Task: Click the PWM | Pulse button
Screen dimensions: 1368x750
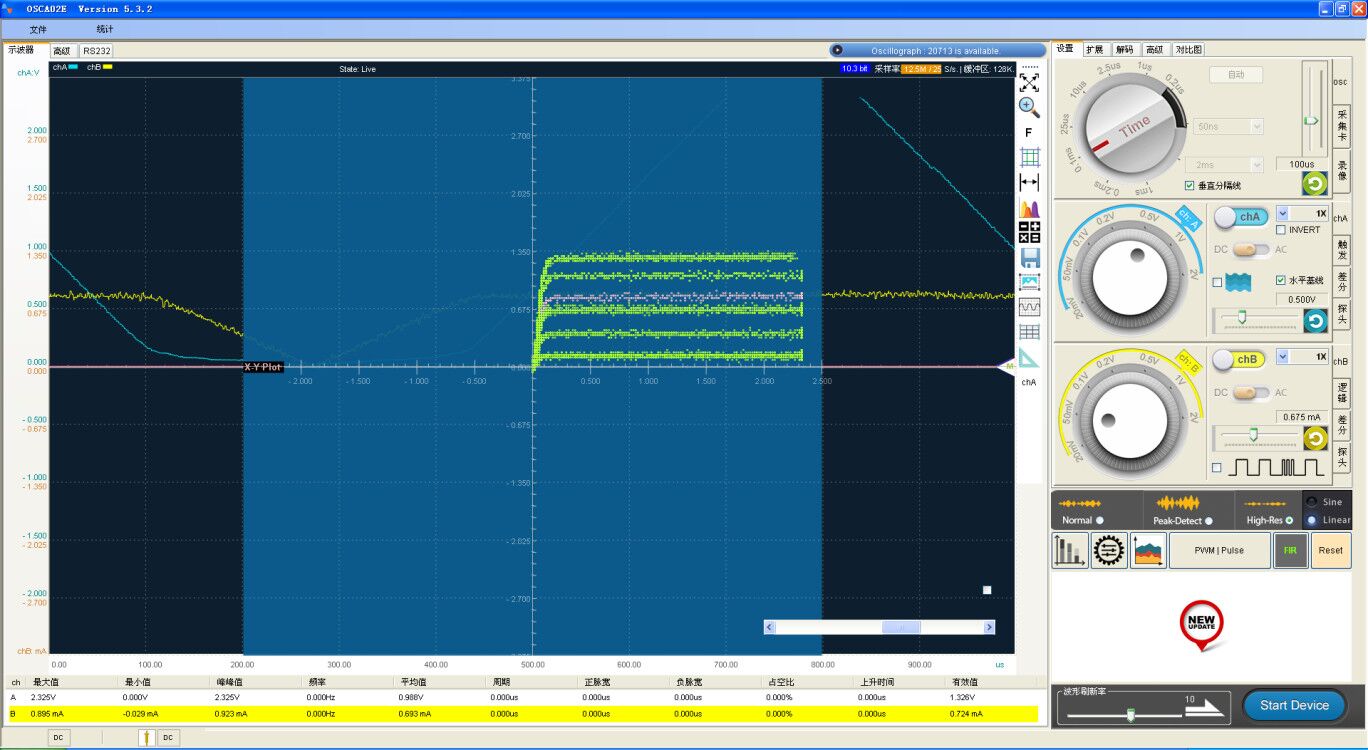Action: point(1219,550)
